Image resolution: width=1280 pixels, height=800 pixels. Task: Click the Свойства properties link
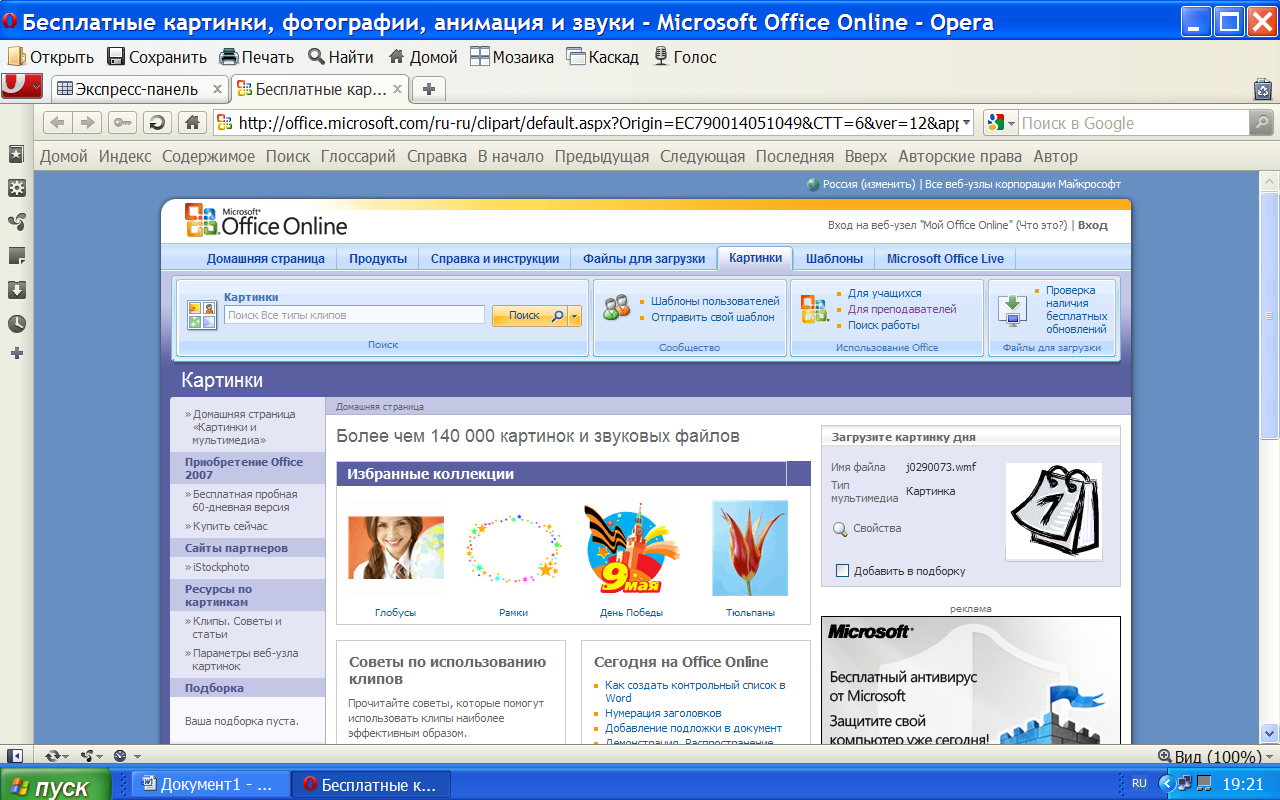click(877, 528)
